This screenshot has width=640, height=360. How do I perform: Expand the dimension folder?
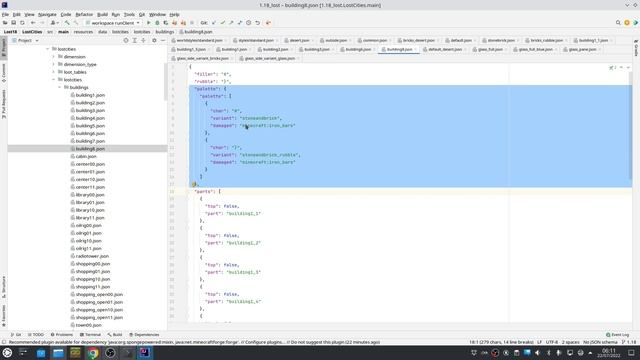[53, 57]
